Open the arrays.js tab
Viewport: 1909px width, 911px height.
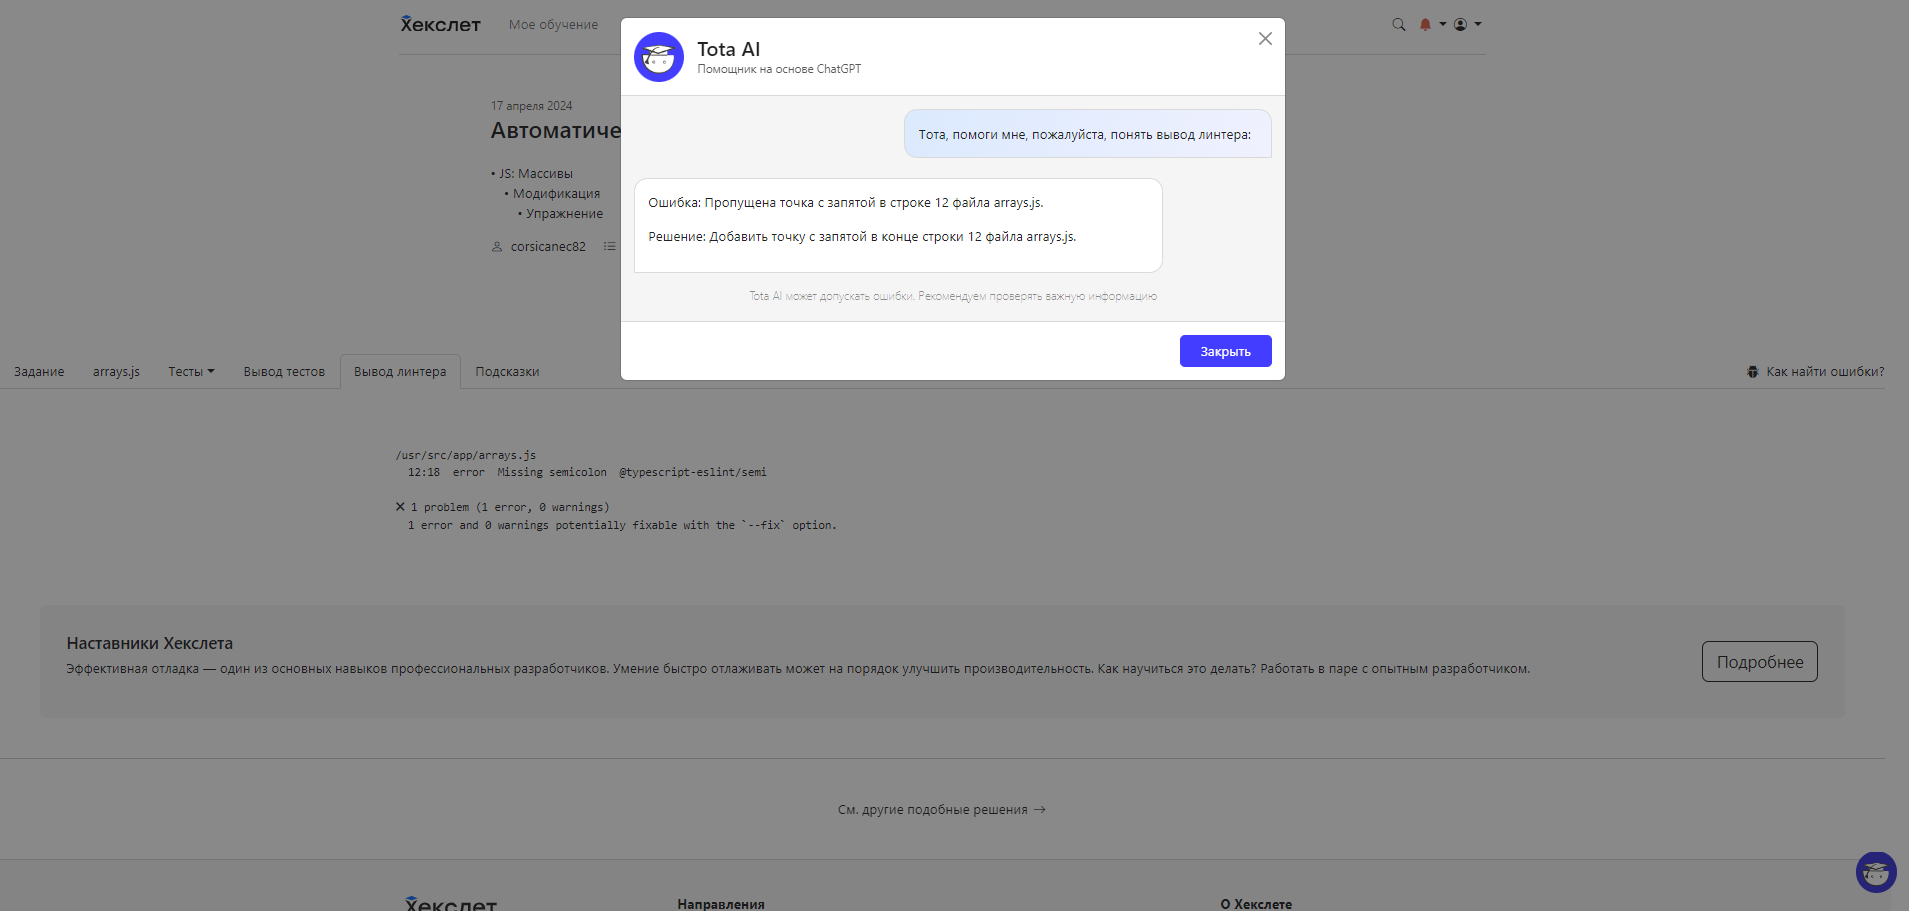click(116, 372)
